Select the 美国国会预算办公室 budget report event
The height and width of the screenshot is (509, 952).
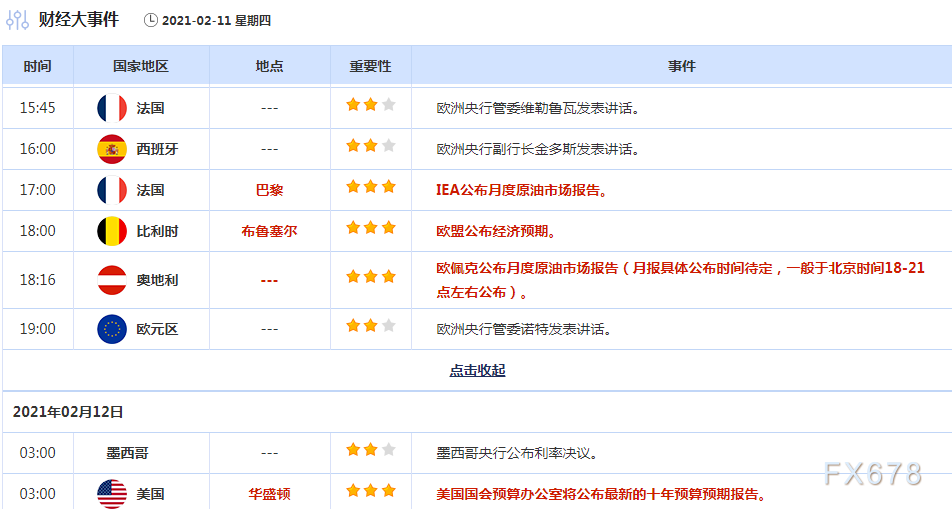pos(601,494)
